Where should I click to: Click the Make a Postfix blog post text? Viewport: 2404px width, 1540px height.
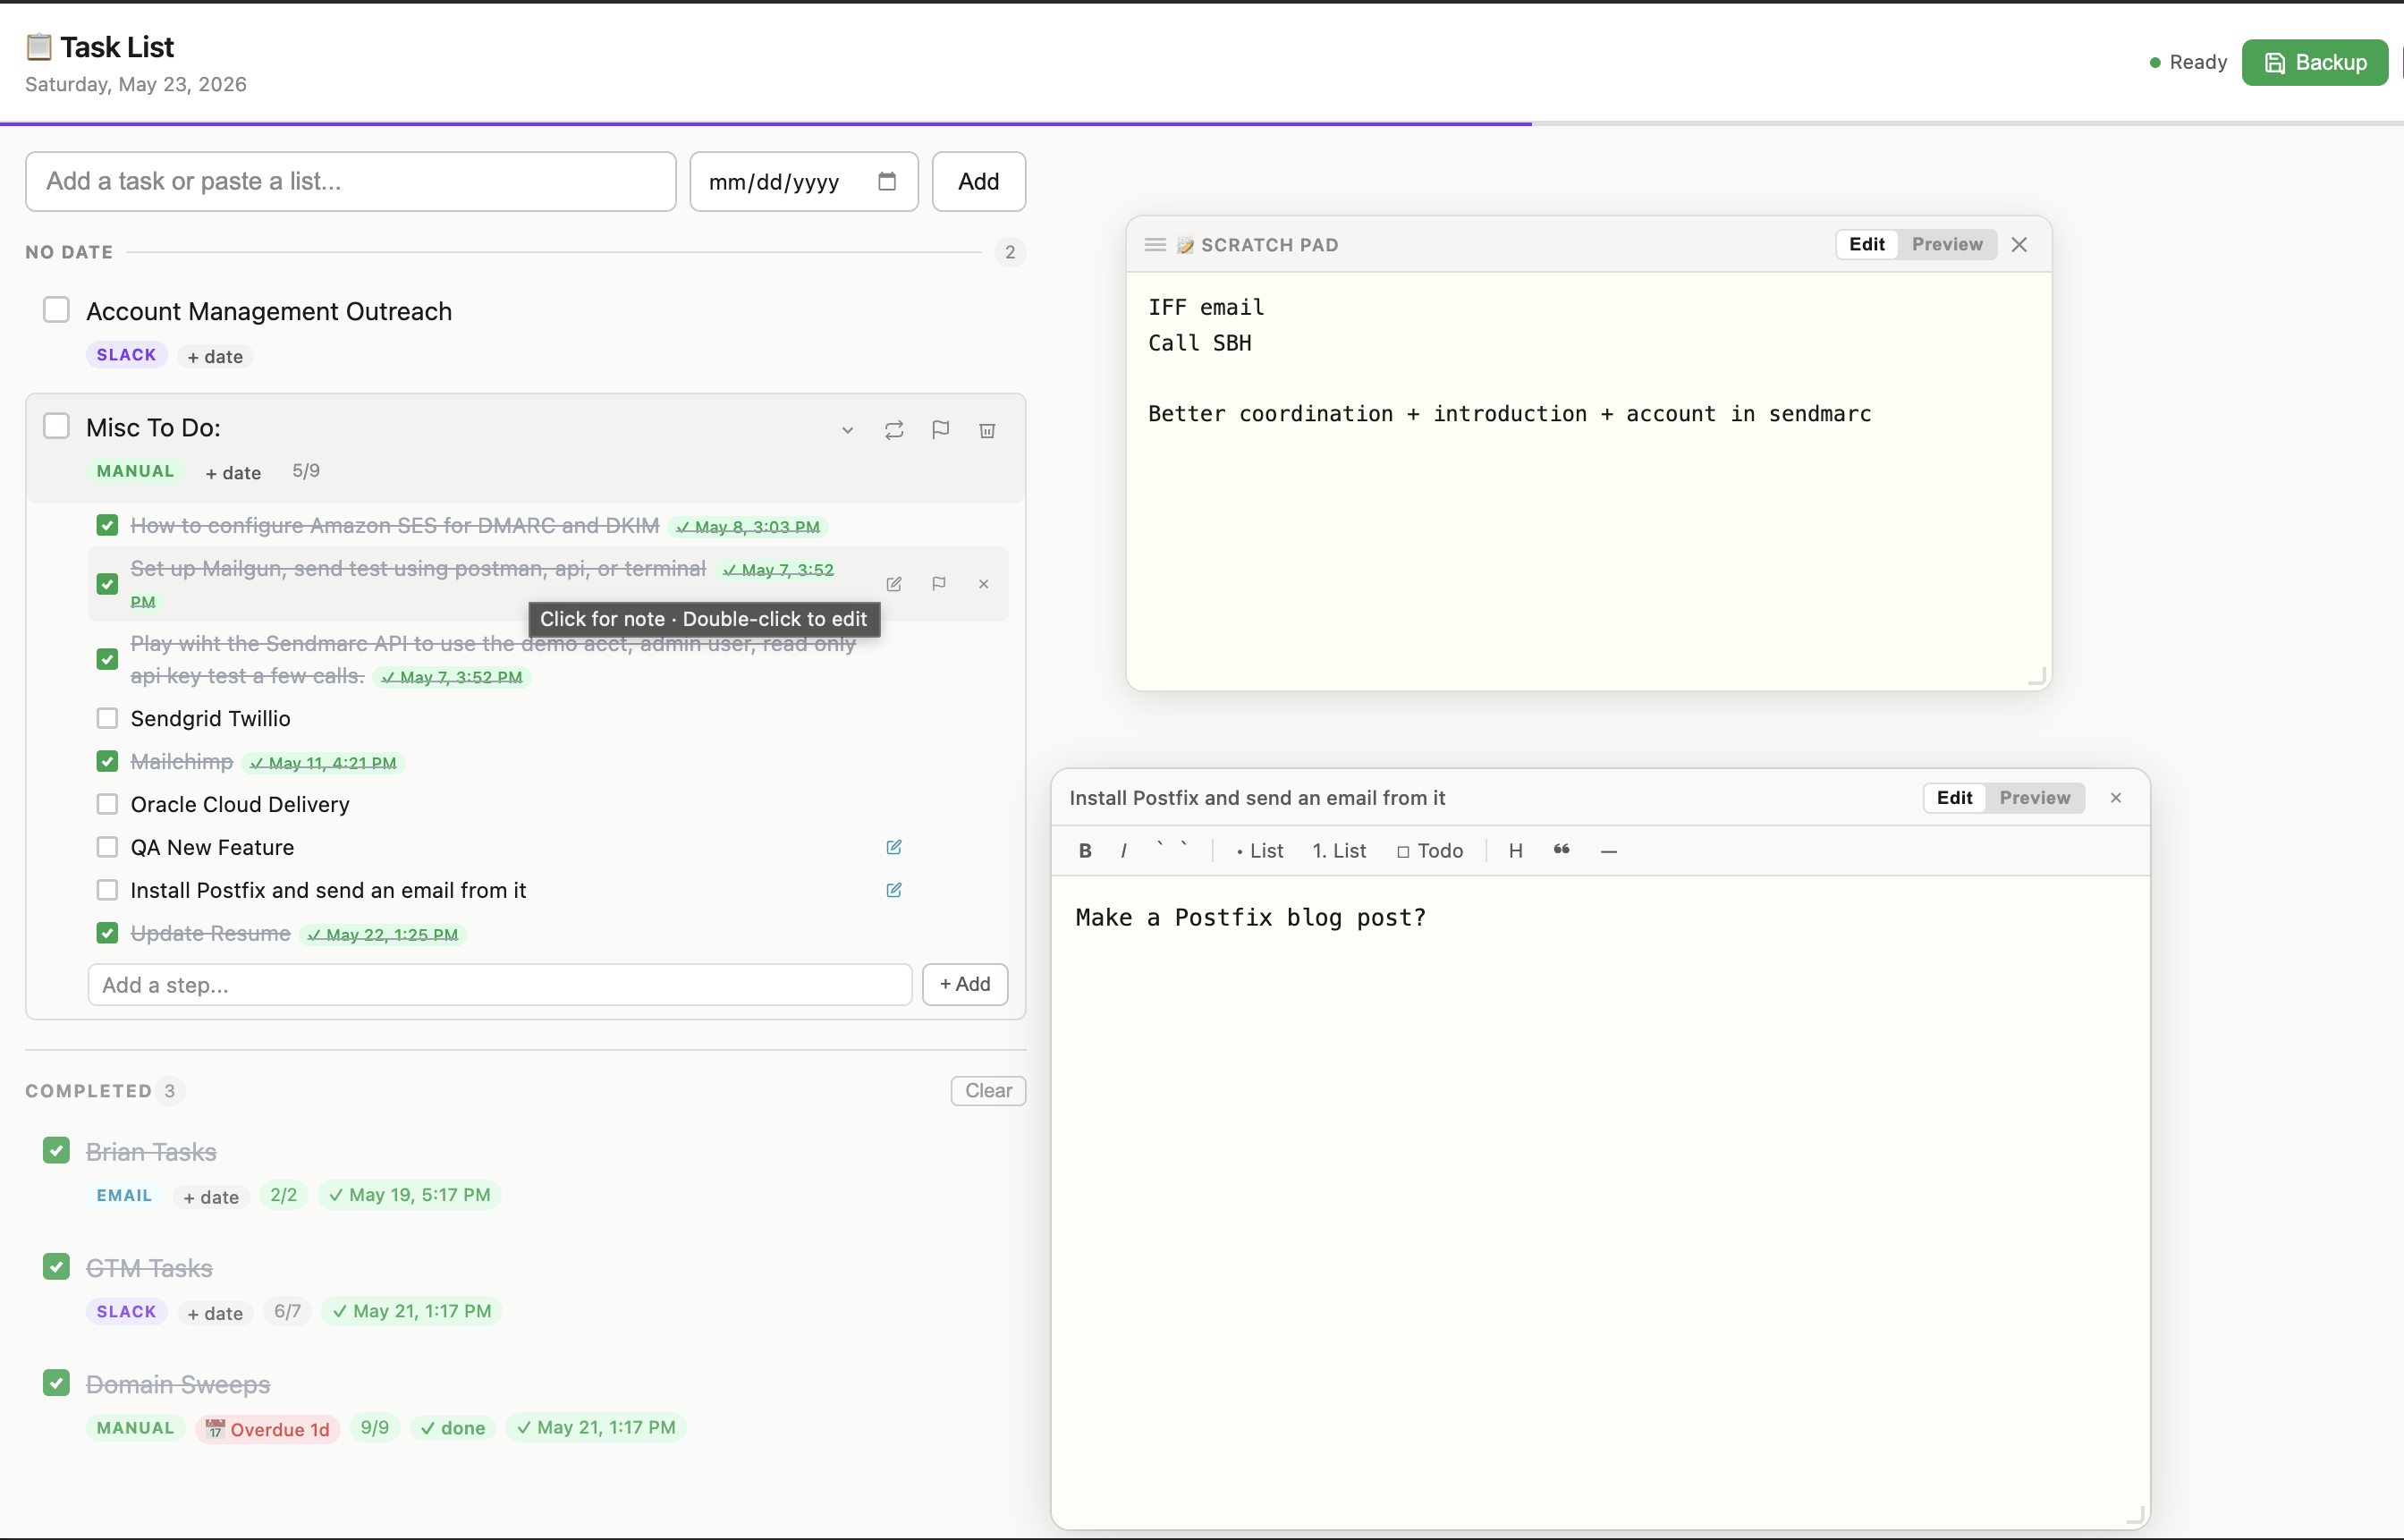point(1250,918)
